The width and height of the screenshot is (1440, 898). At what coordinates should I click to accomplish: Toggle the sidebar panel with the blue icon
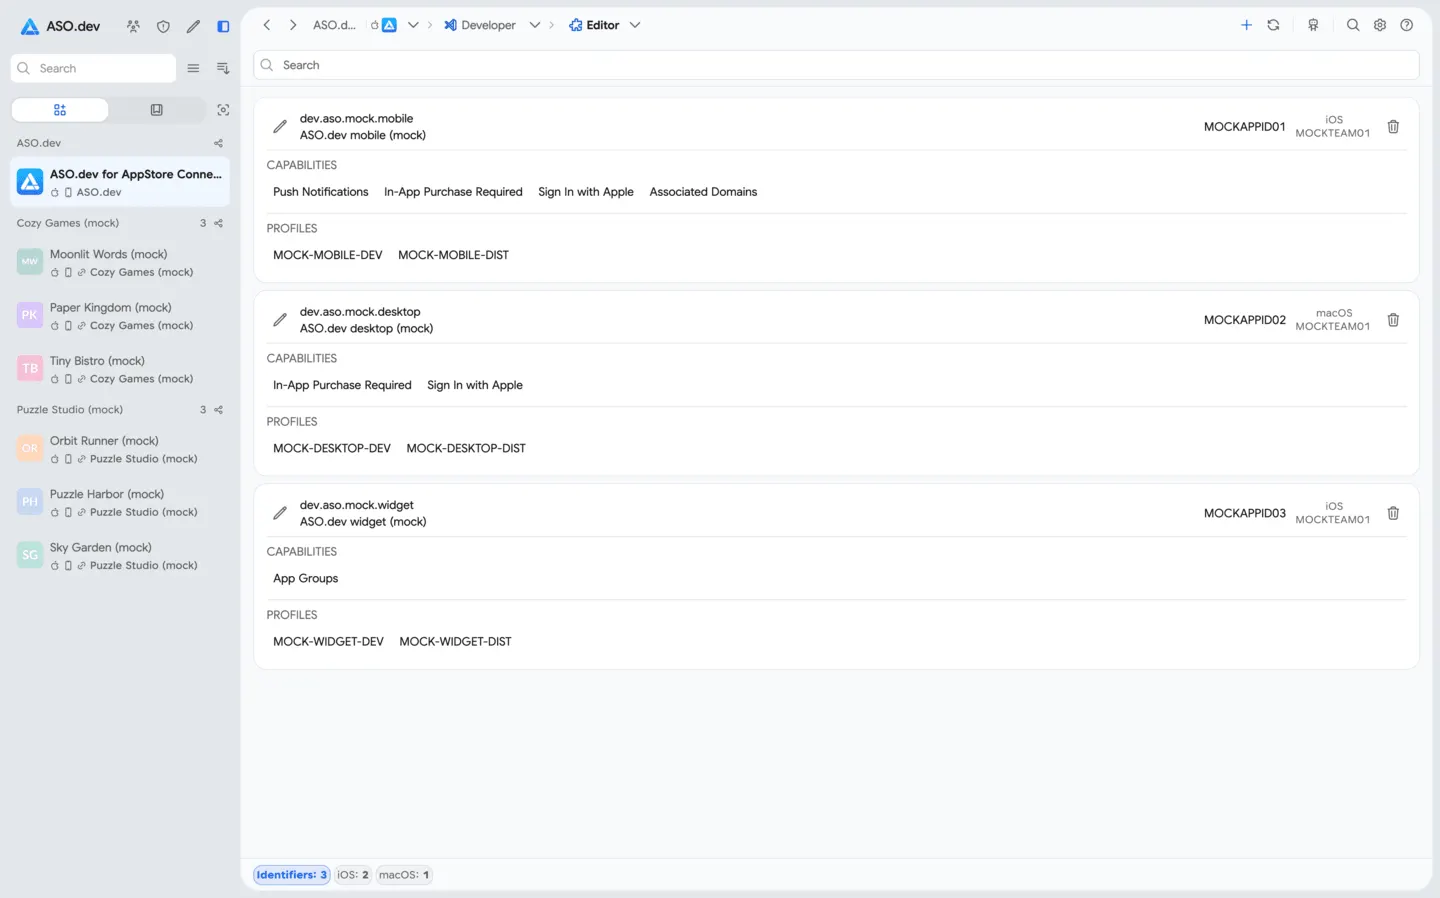click(x=223, y=26)
